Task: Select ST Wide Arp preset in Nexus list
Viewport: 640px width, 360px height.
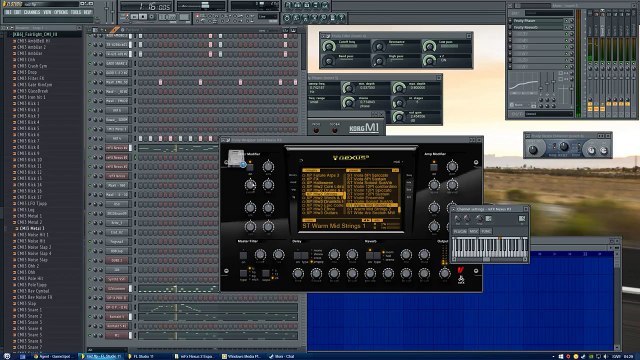Action: coord(371,213)
